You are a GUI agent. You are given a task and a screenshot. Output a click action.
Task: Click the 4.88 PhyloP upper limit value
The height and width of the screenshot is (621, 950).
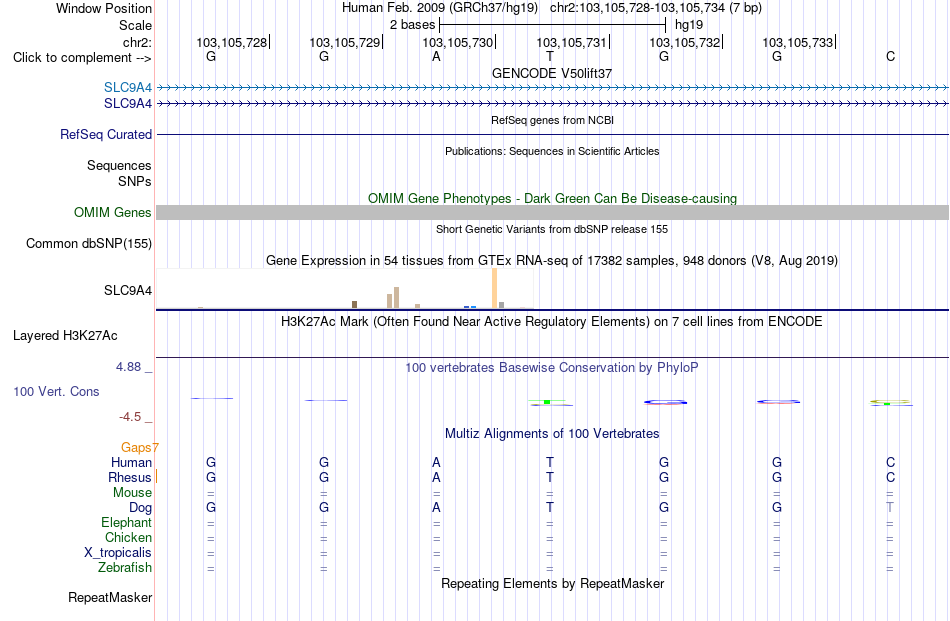[128, 367]
